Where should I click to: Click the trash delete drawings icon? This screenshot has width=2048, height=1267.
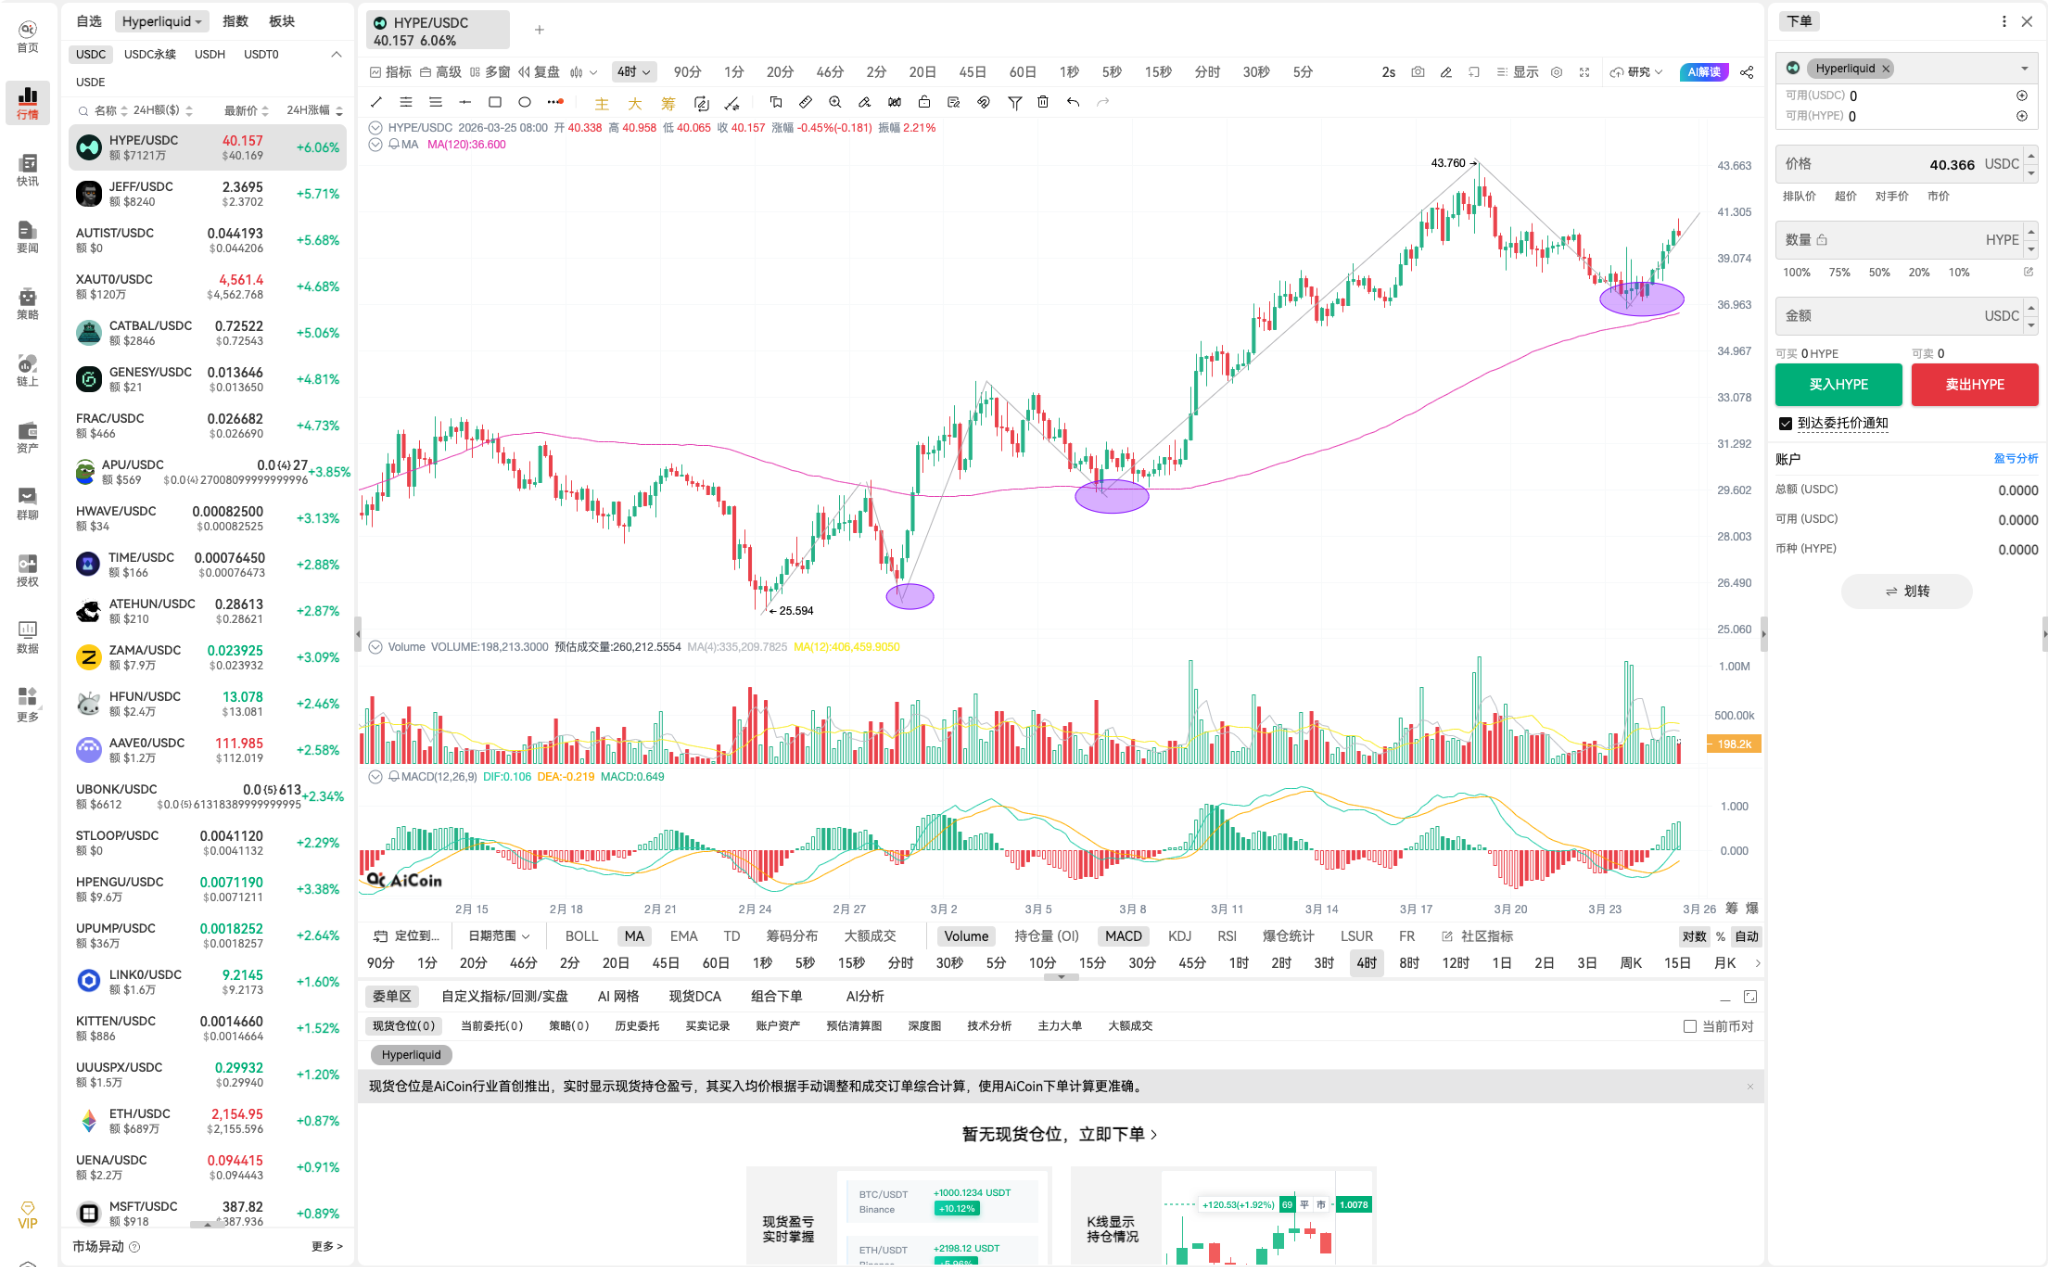click(1043, 102)
